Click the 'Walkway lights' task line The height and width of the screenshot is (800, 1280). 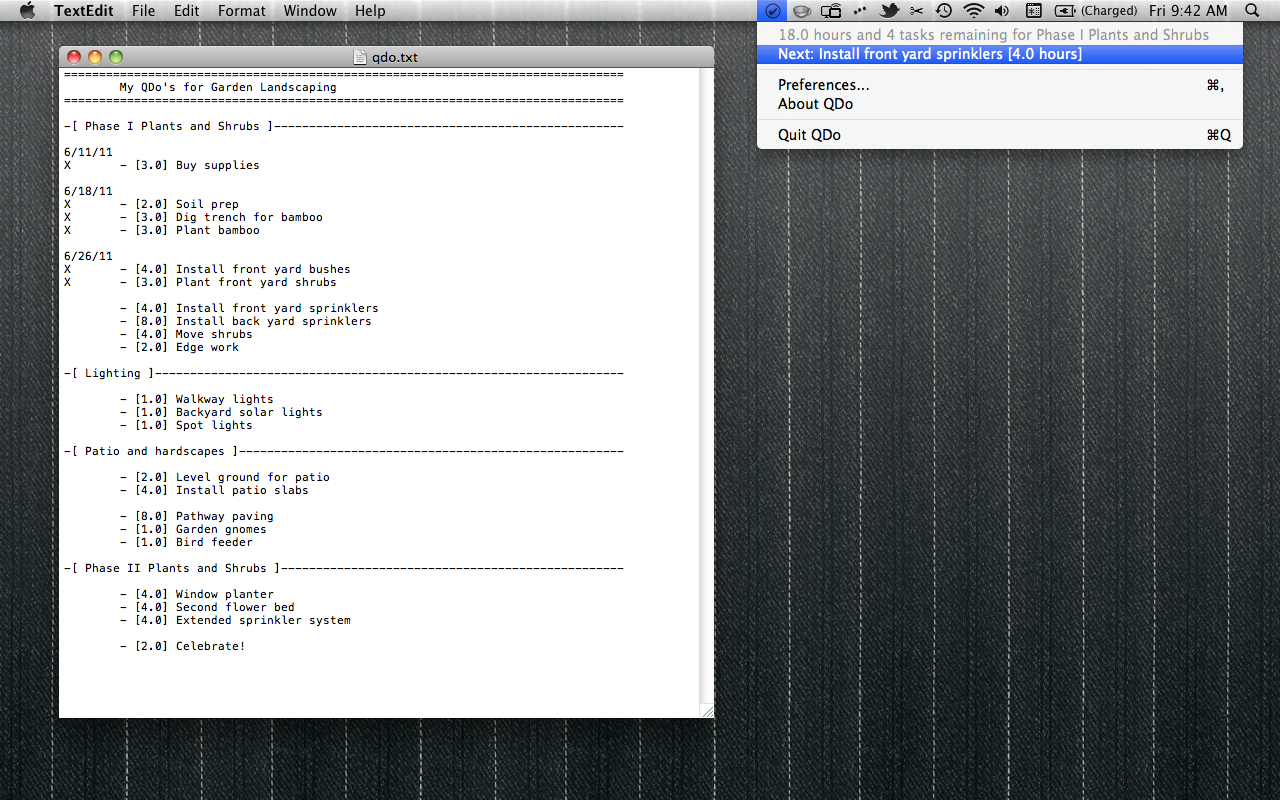(x=196, y=399)
